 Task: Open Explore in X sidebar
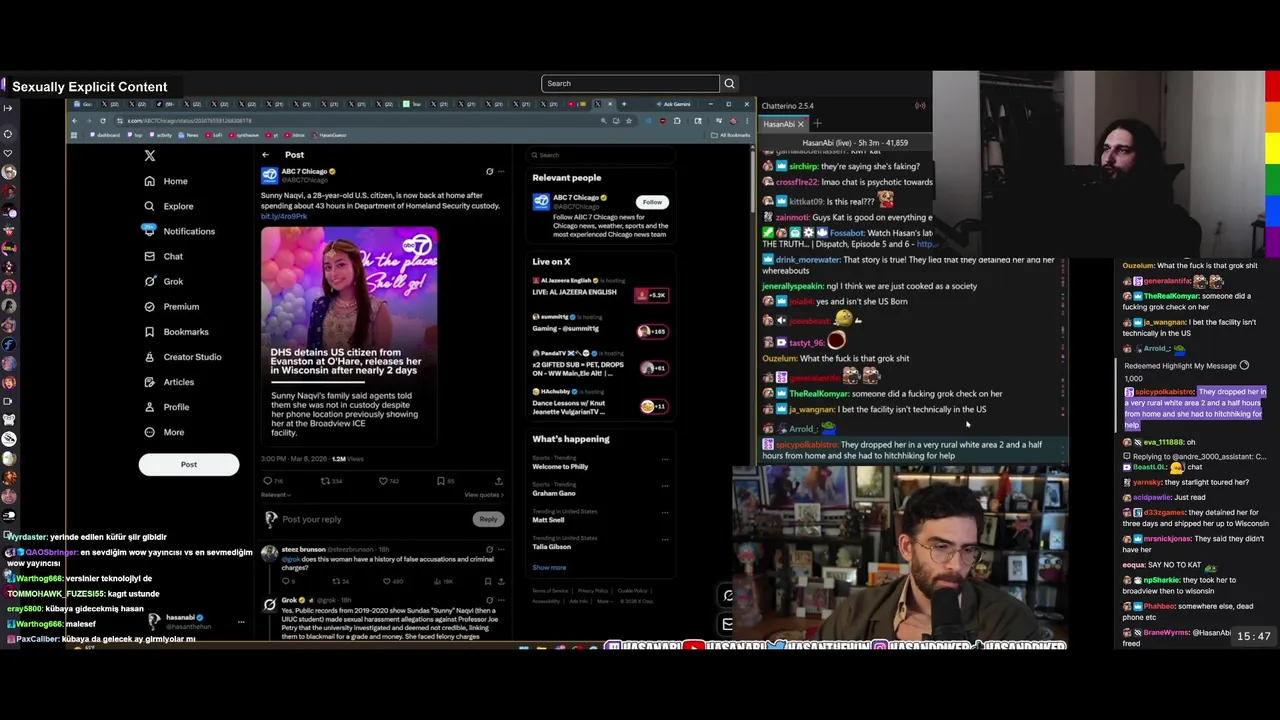(x=168, y=206)
